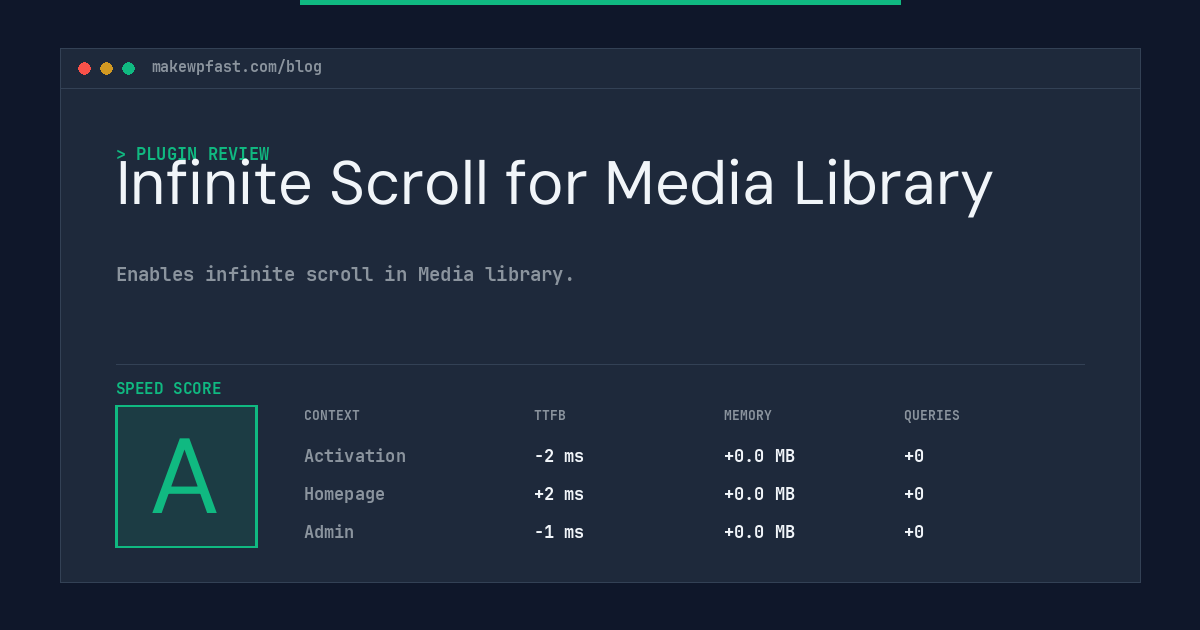This screenshot has height=630, width=1200.
Task: Click the CONTEXT column header
Action: click(x=332, y=415)
